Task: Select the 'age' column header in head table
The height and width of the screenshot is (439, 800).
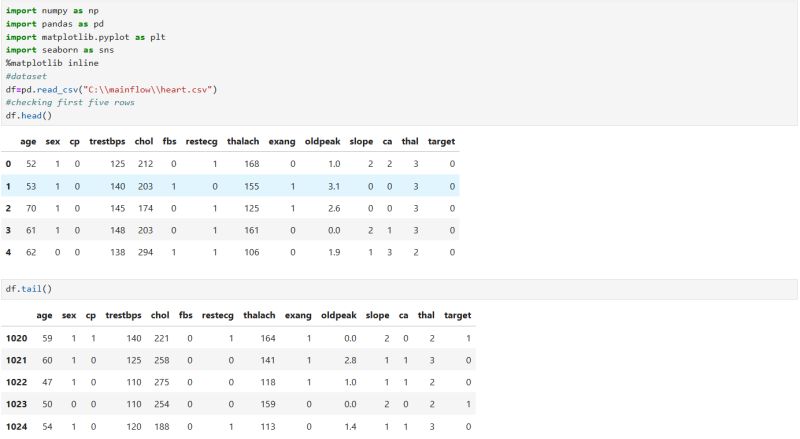Action: [28, 141]
